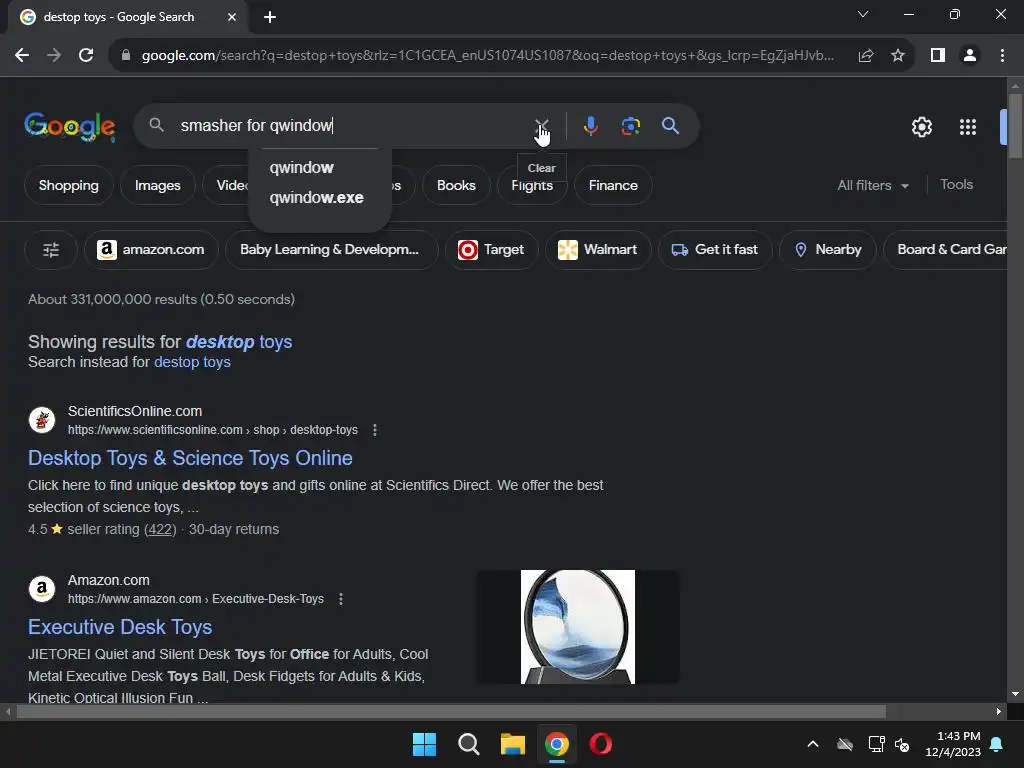Switch to Images results tab
This screenshot has width=1024, height=768.
point(157,185)
